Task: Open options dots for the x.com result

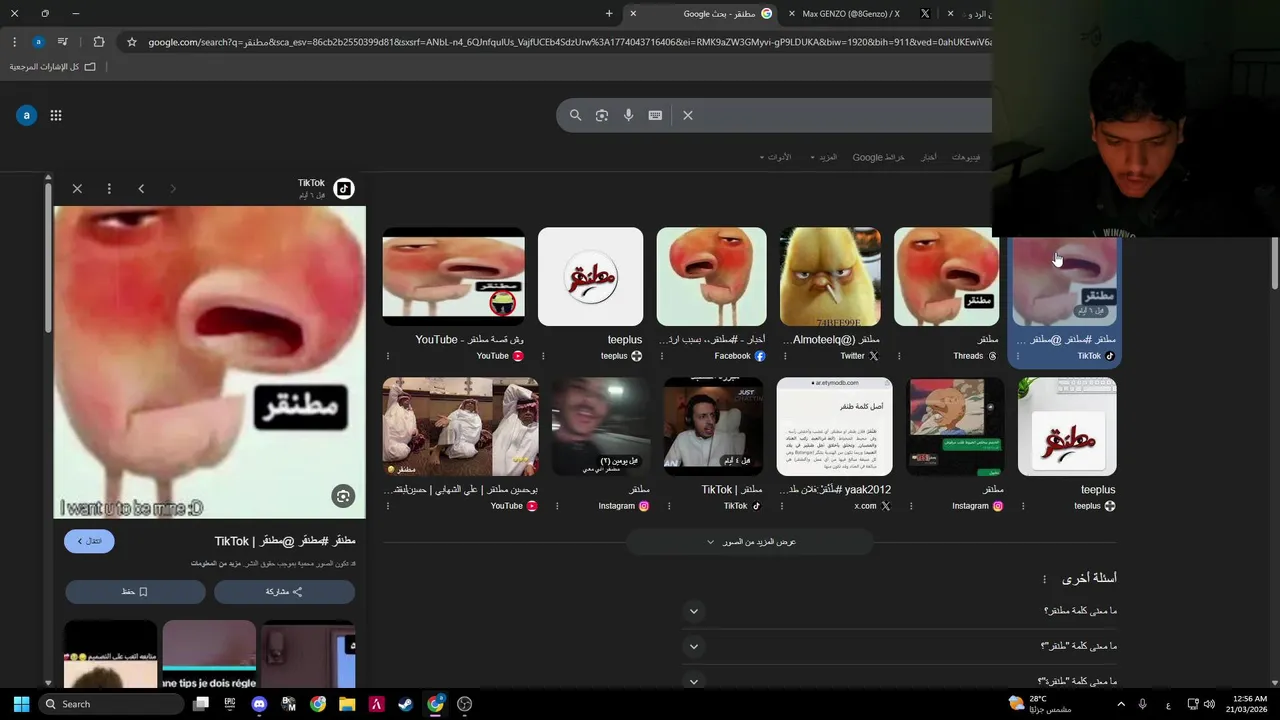Action: (x=782, y=506)
